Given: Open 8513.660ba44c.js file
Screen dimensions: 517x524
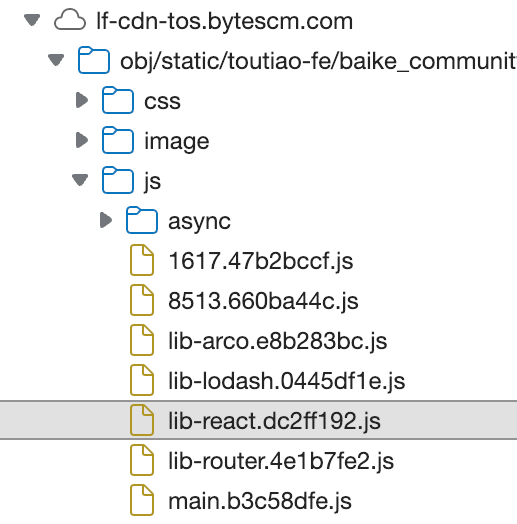Looking at the screenshot, I should 263,301.
